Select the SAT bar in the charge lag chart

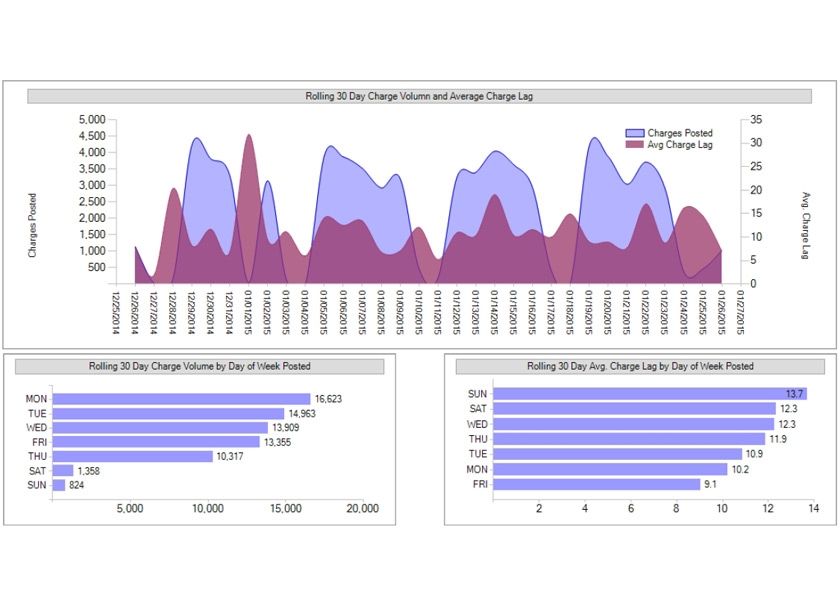point(635,409)
